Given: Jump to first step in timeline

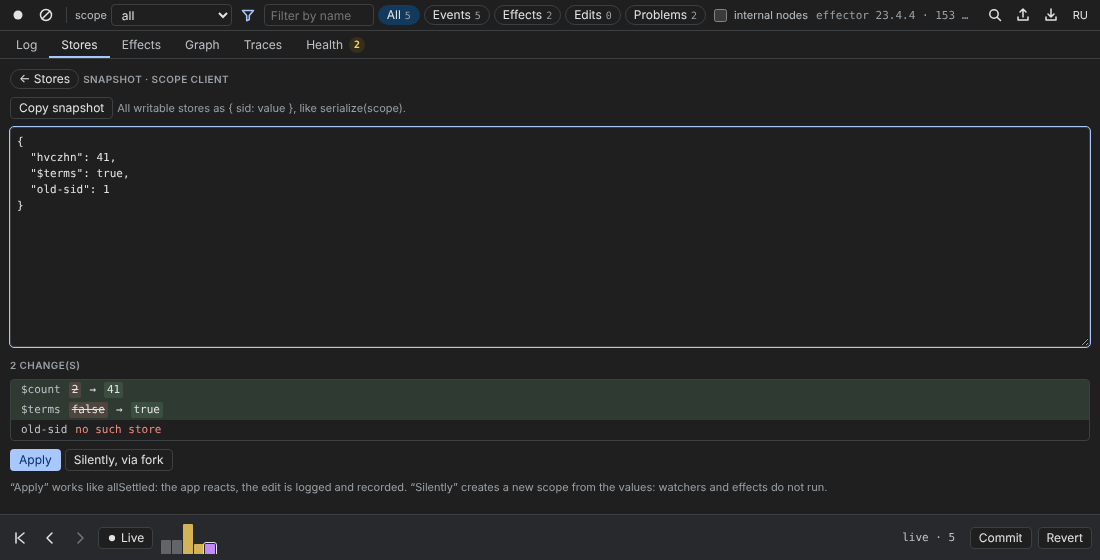Looking at the screenshot, I should pyautogui.click(x=20, y=538).
